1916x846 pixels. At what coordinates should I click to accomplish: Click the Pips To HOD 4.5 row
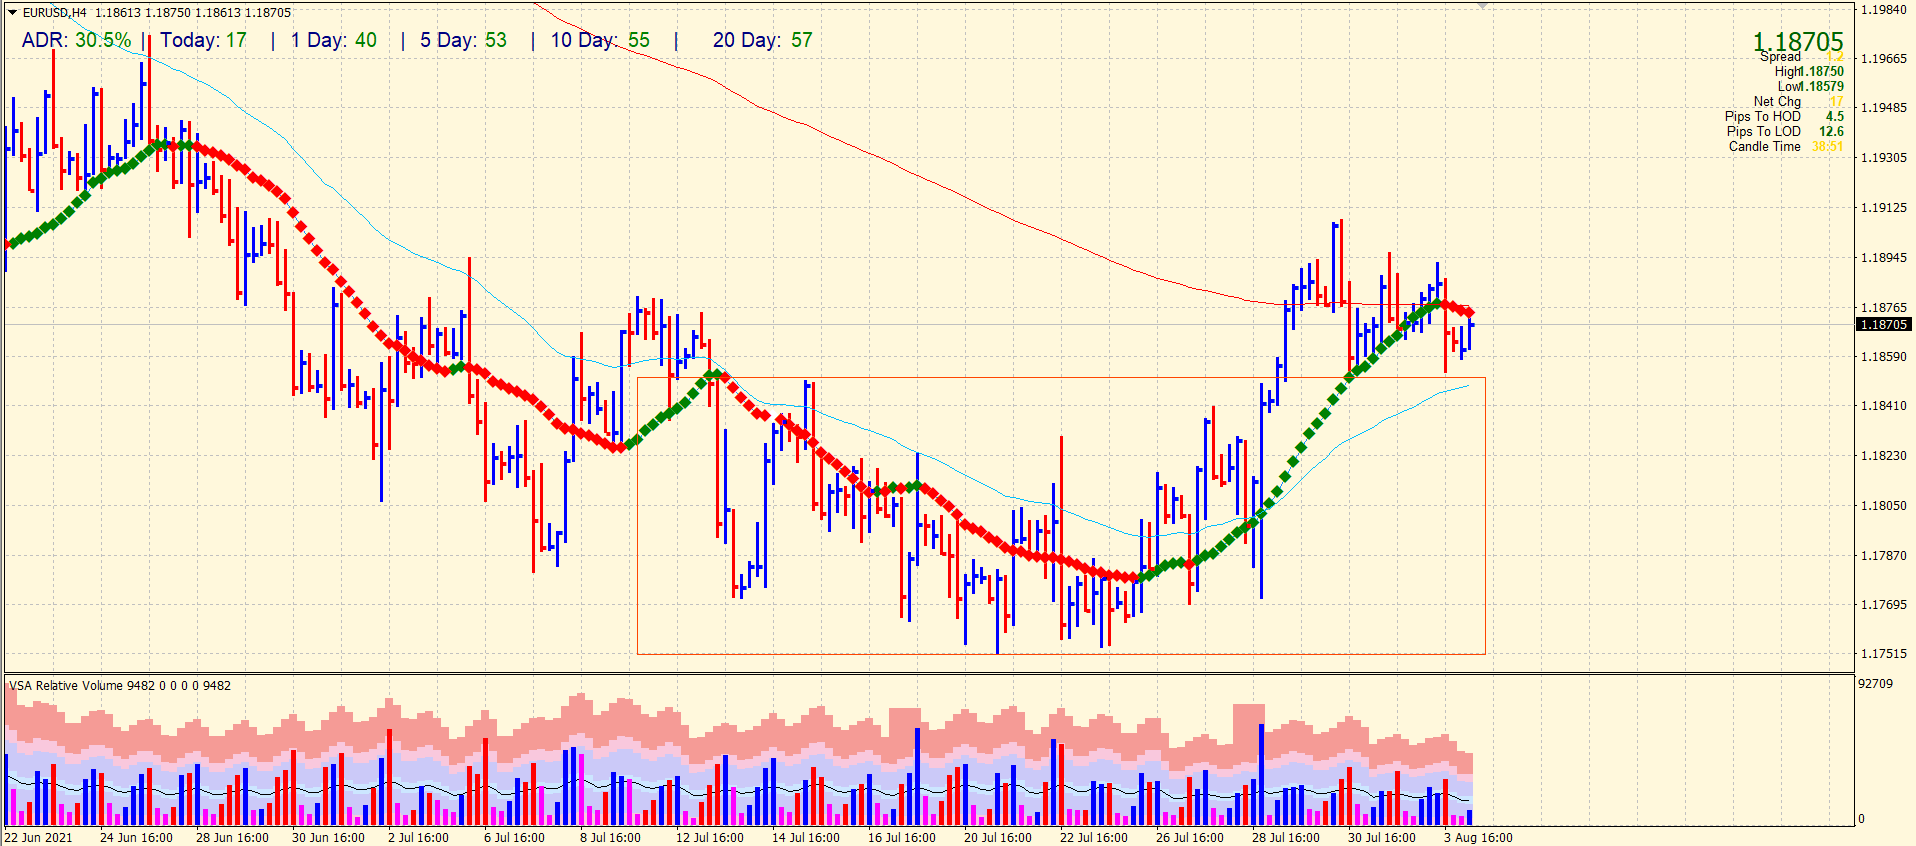coord(1784,116)
